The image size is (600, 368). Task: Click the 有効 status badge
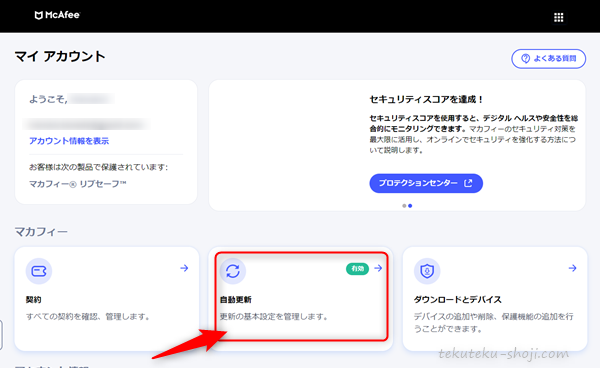pos(357,269)
